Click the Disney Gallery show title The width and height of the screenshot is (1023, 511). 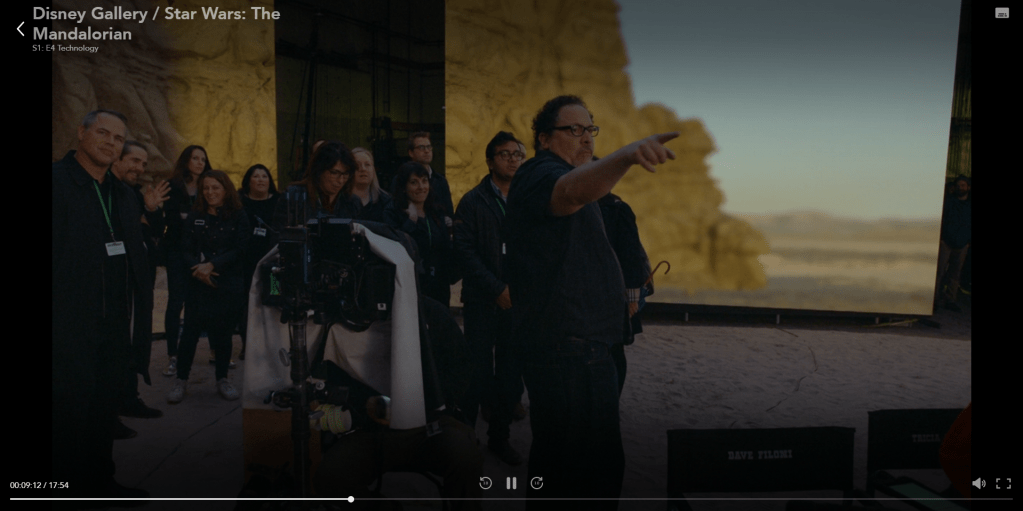(x=156, y=23)
